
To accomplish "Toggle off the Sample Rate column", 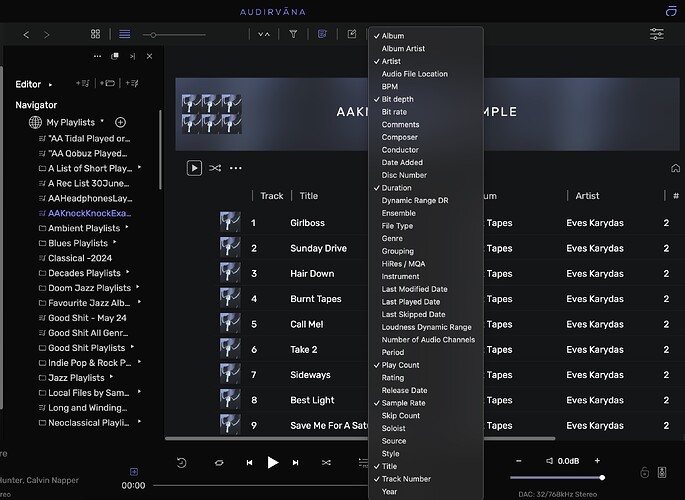I will click(403, 403).
